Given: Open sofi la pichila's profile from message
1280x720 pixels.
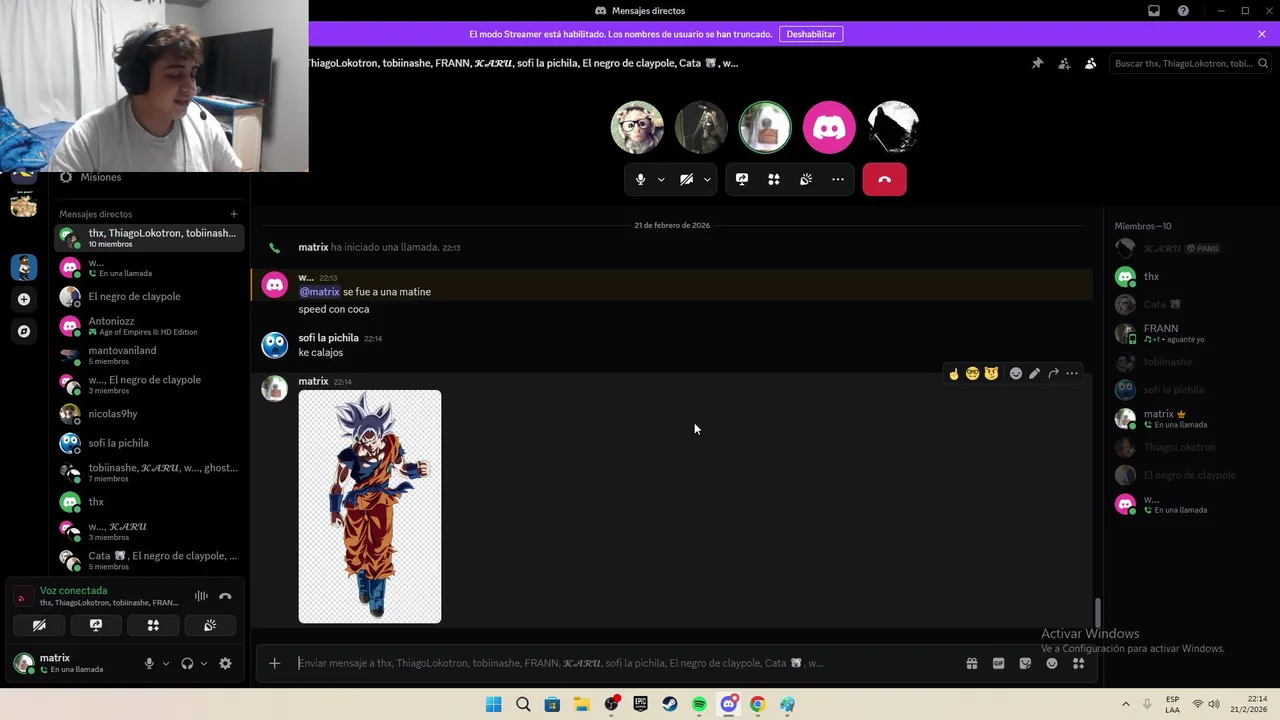Looking at the screenshot, I should tap(328, 338).
